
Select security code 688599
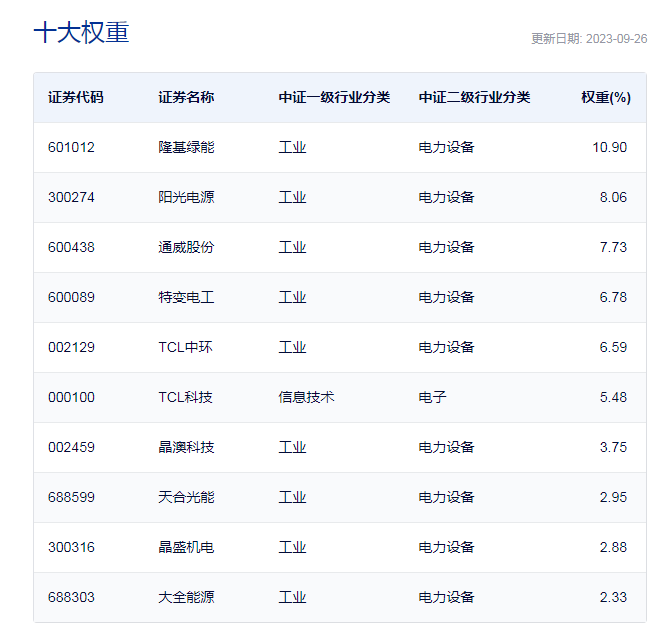tap(71, 497)
